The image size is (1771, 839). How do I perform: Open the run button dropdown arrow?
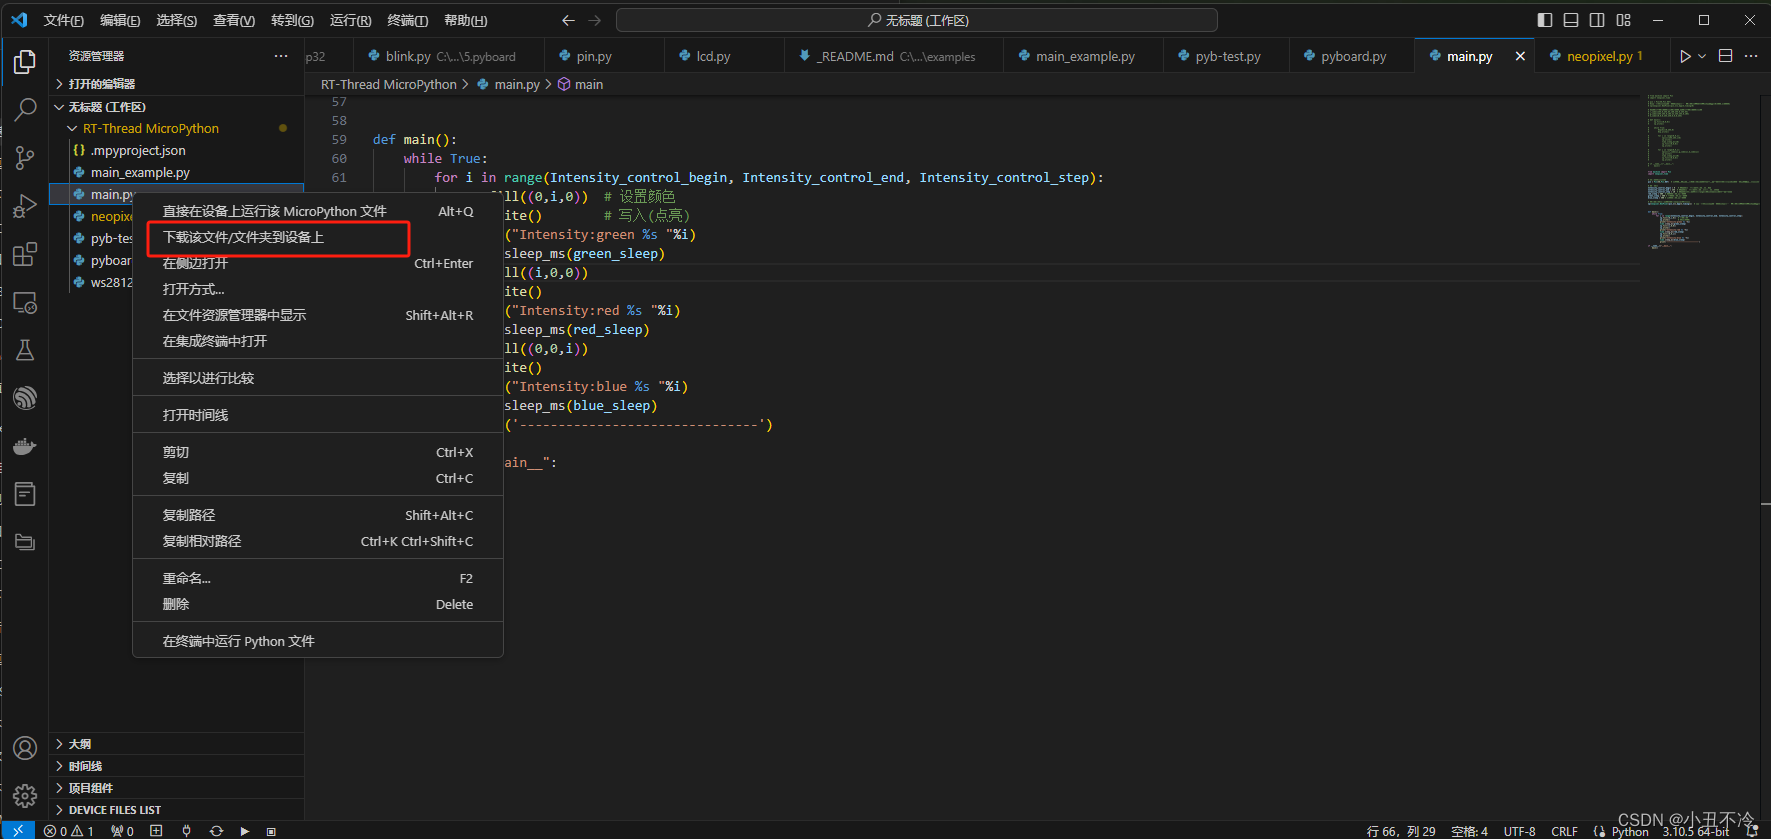pos(1702,56)
